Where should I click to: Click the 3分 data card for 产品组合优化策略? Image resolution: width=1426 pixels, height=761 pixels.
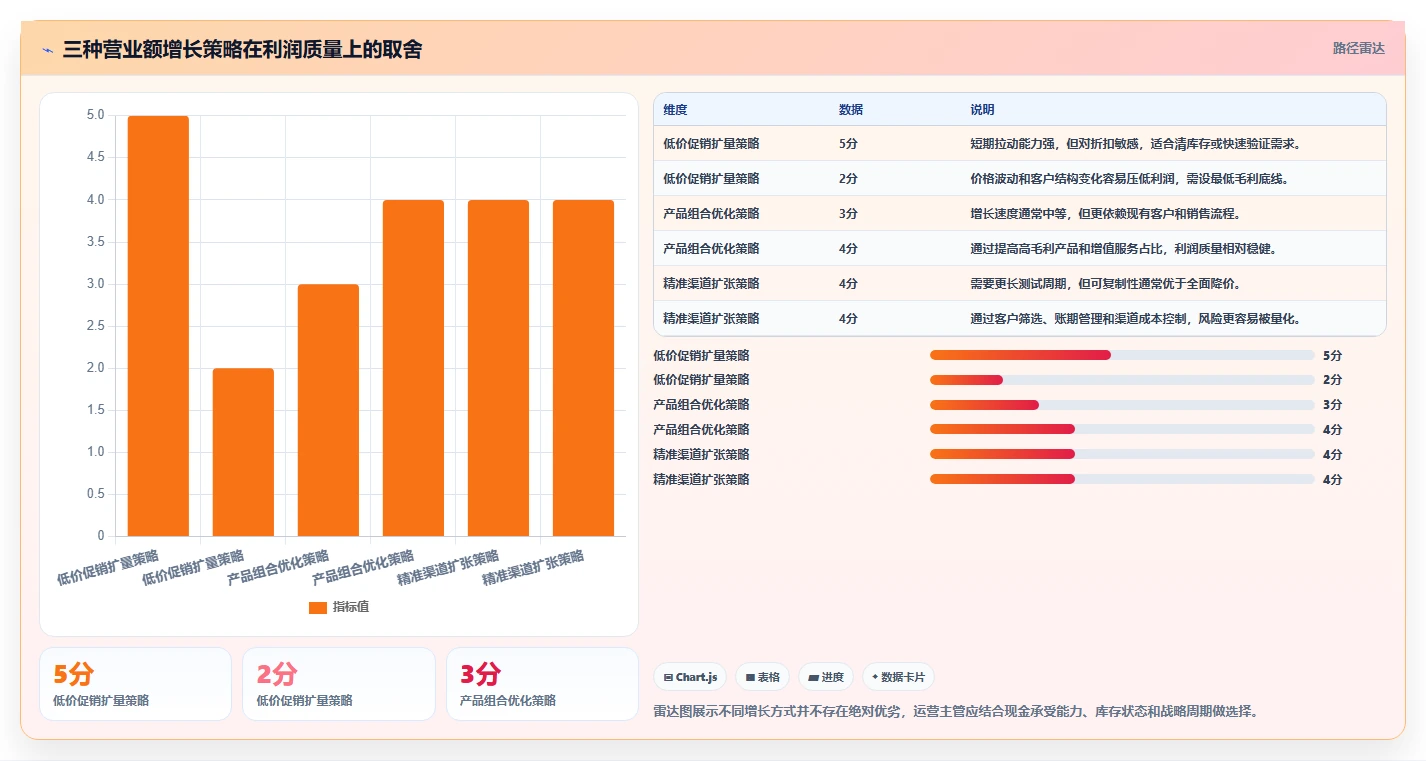[542, 684]
